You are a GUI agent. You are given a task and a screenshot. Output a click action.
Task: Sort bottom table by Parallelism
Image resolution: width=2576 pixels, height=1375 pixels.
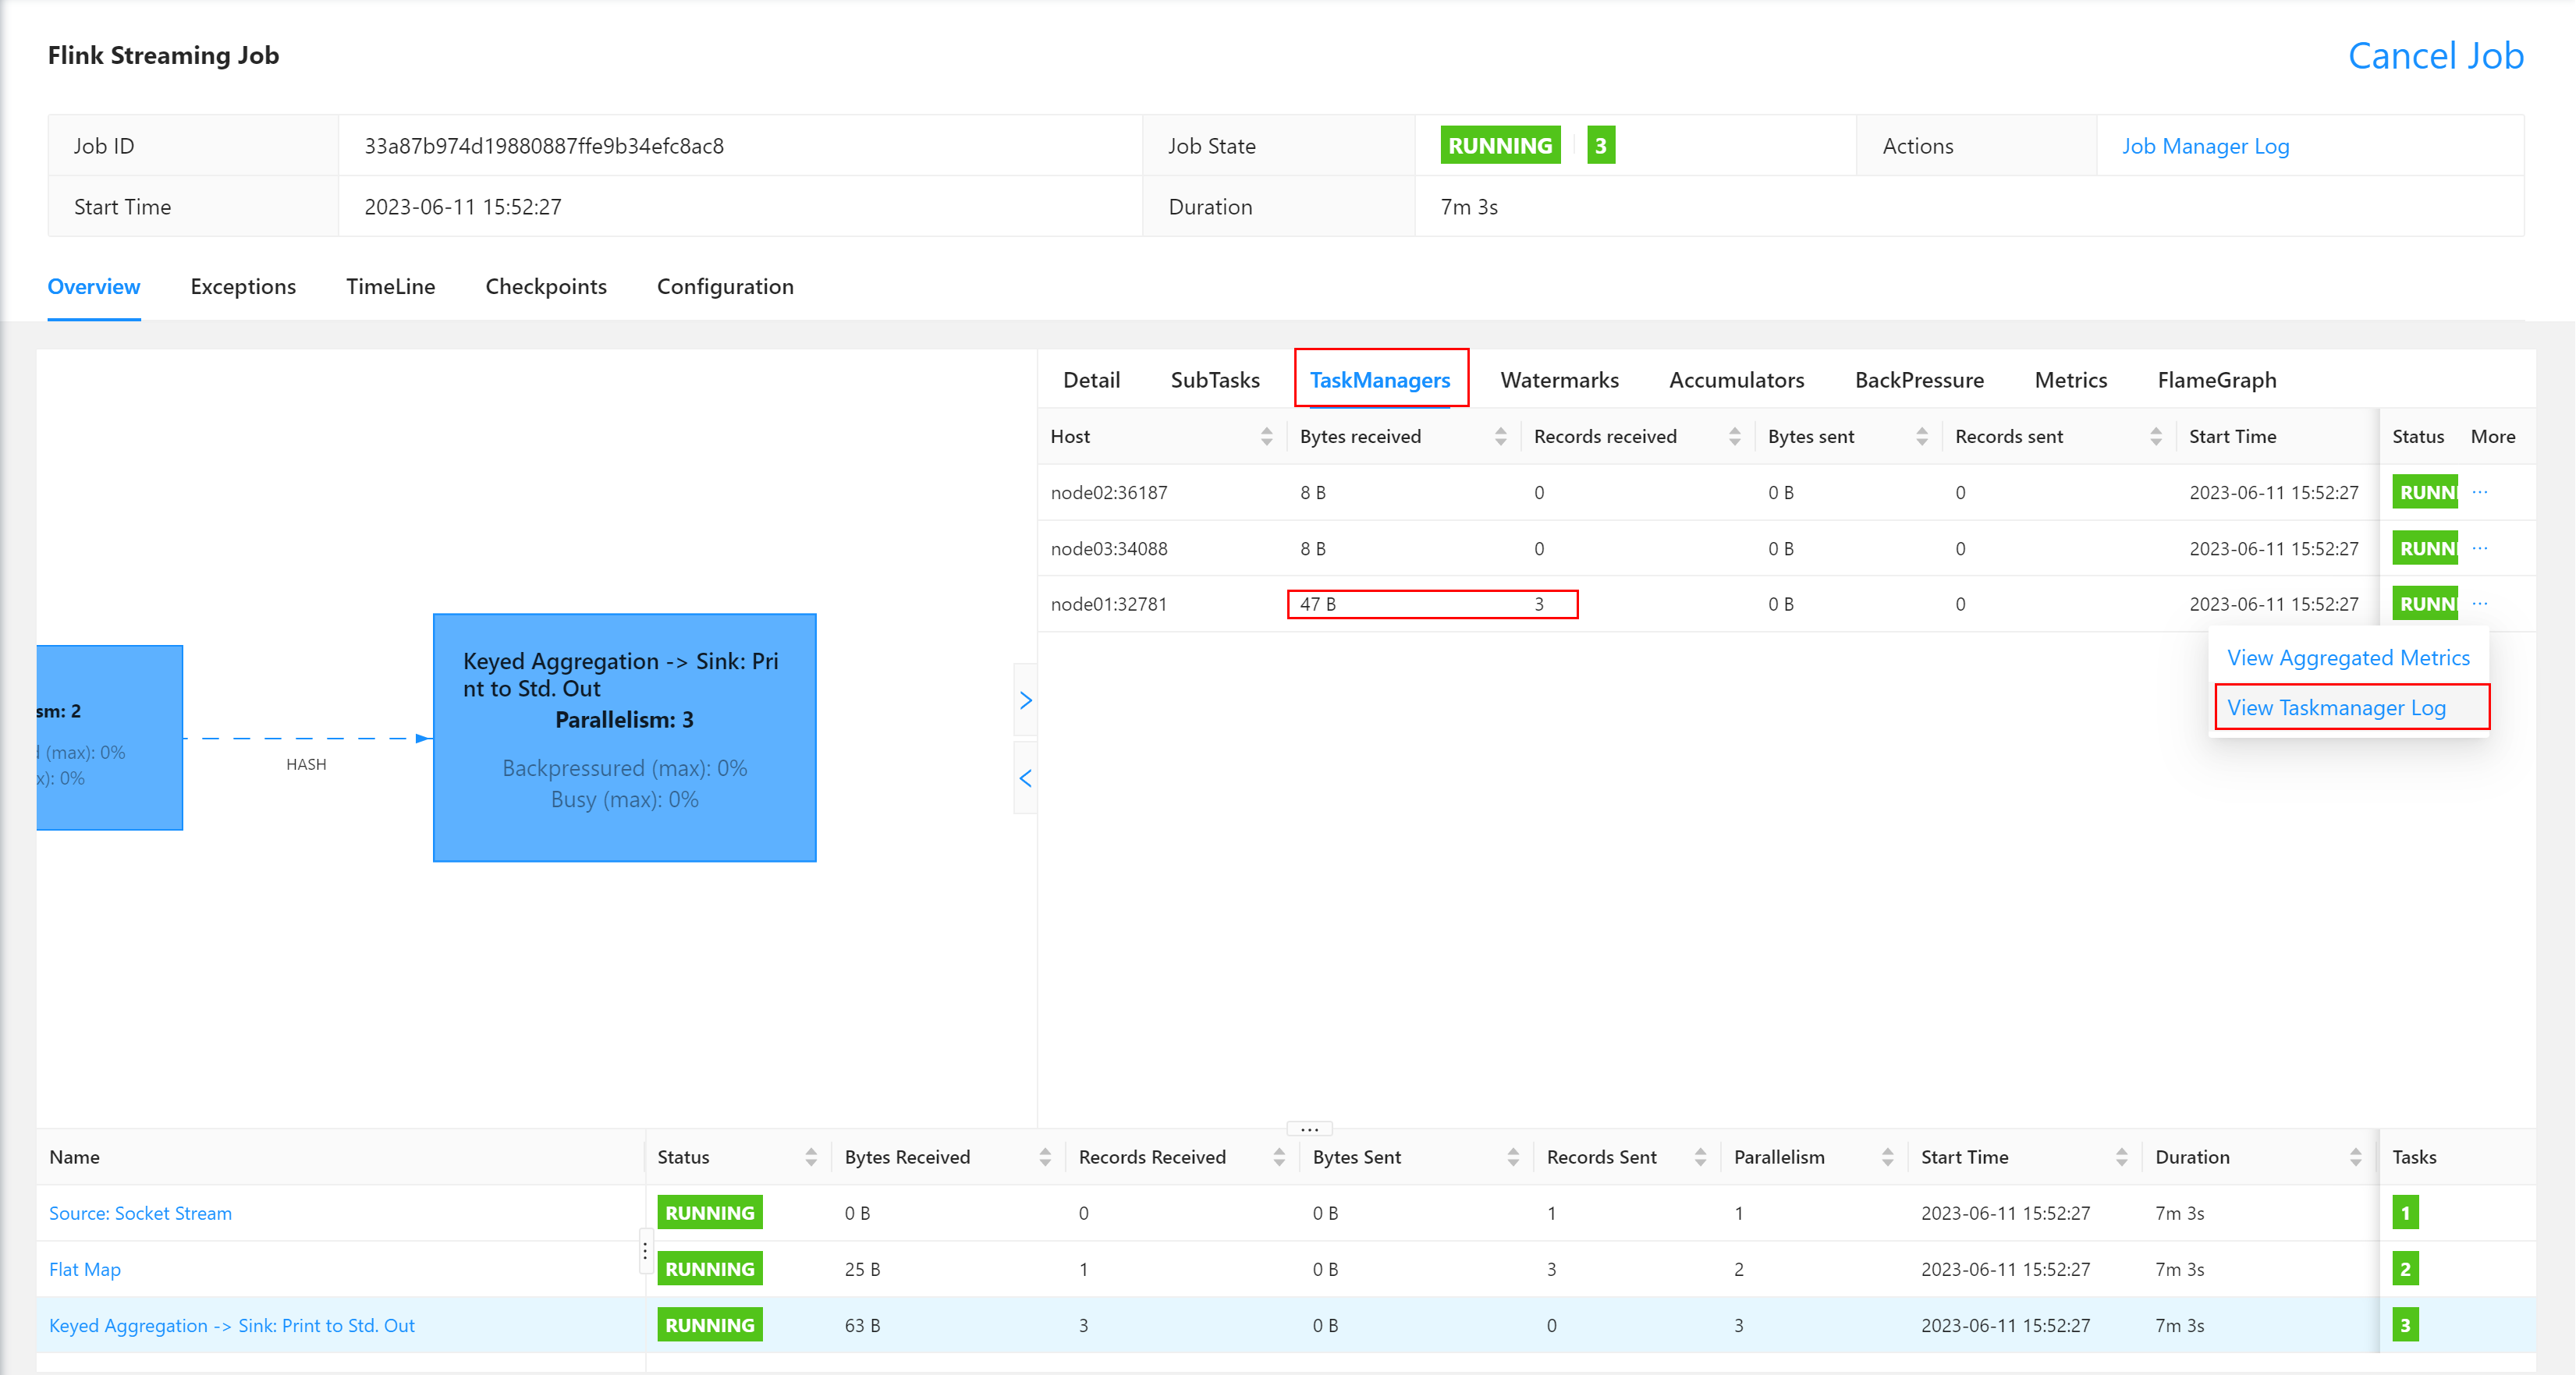point(1887,1157)
